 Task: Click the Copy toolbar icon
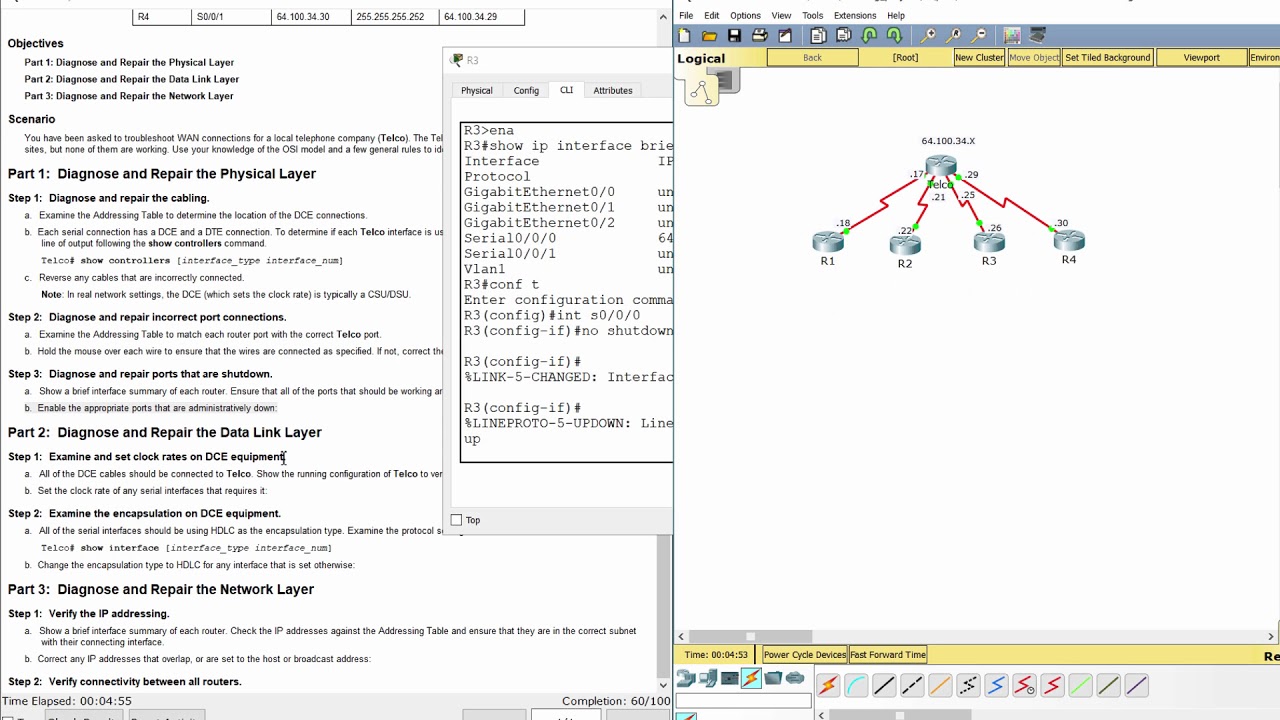click(818, 36)
